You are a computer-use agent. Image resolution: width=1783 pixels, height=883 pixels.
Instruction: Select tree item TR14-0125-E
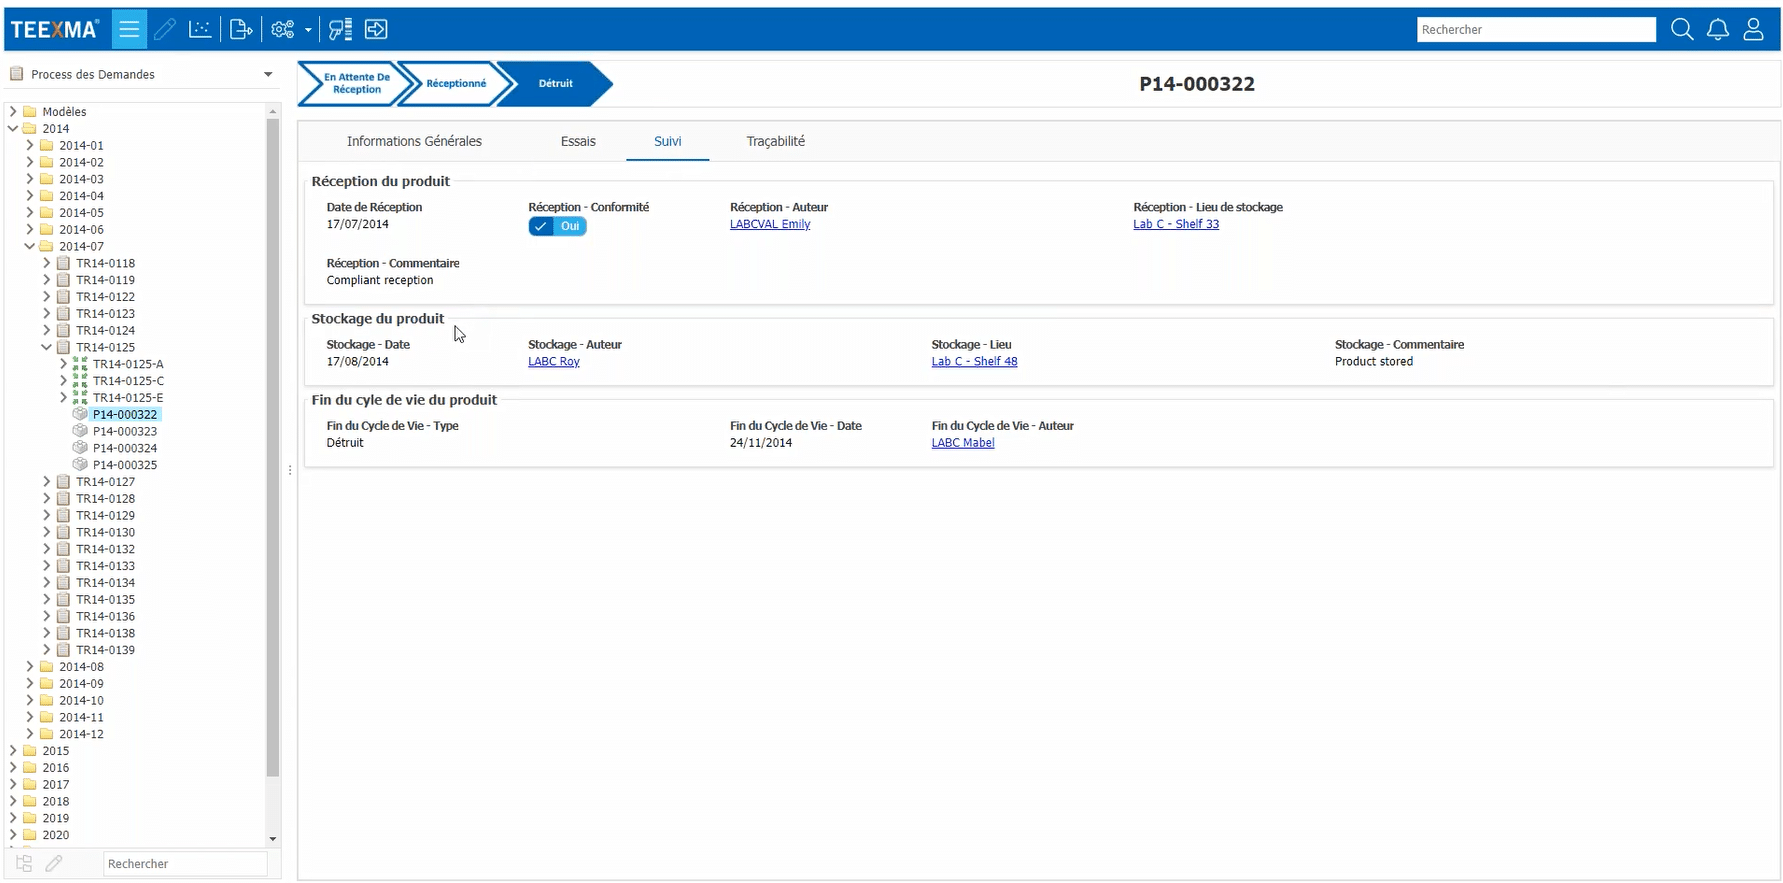pos(129,397)
